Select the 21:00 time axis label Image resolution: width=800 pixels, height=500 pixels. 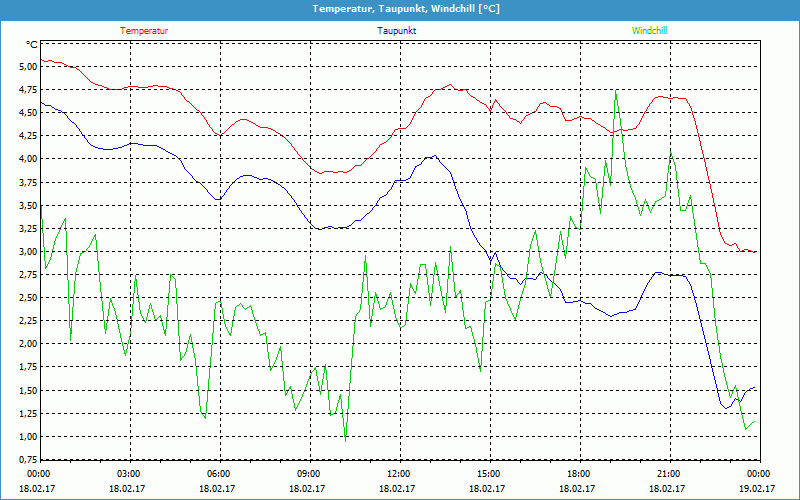pos(668,474)
